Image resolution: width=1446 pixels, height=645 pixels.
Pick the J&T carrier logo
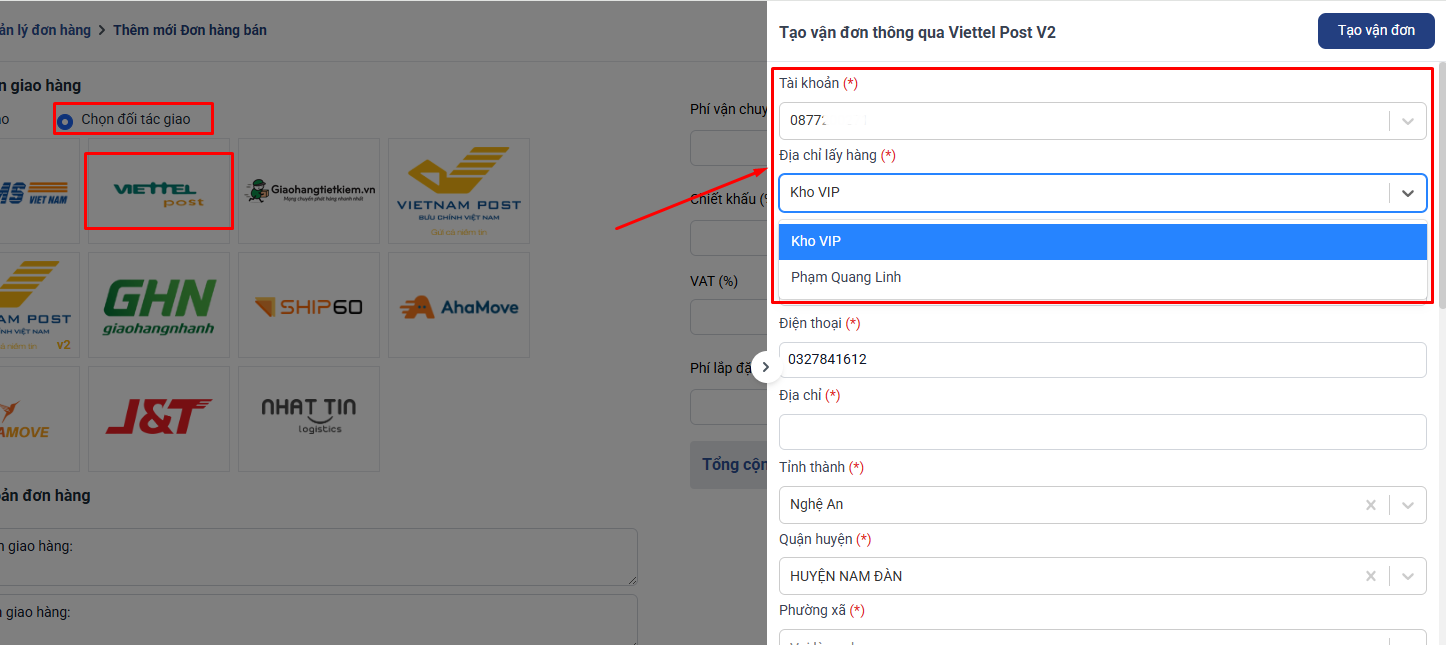[159, 419]
